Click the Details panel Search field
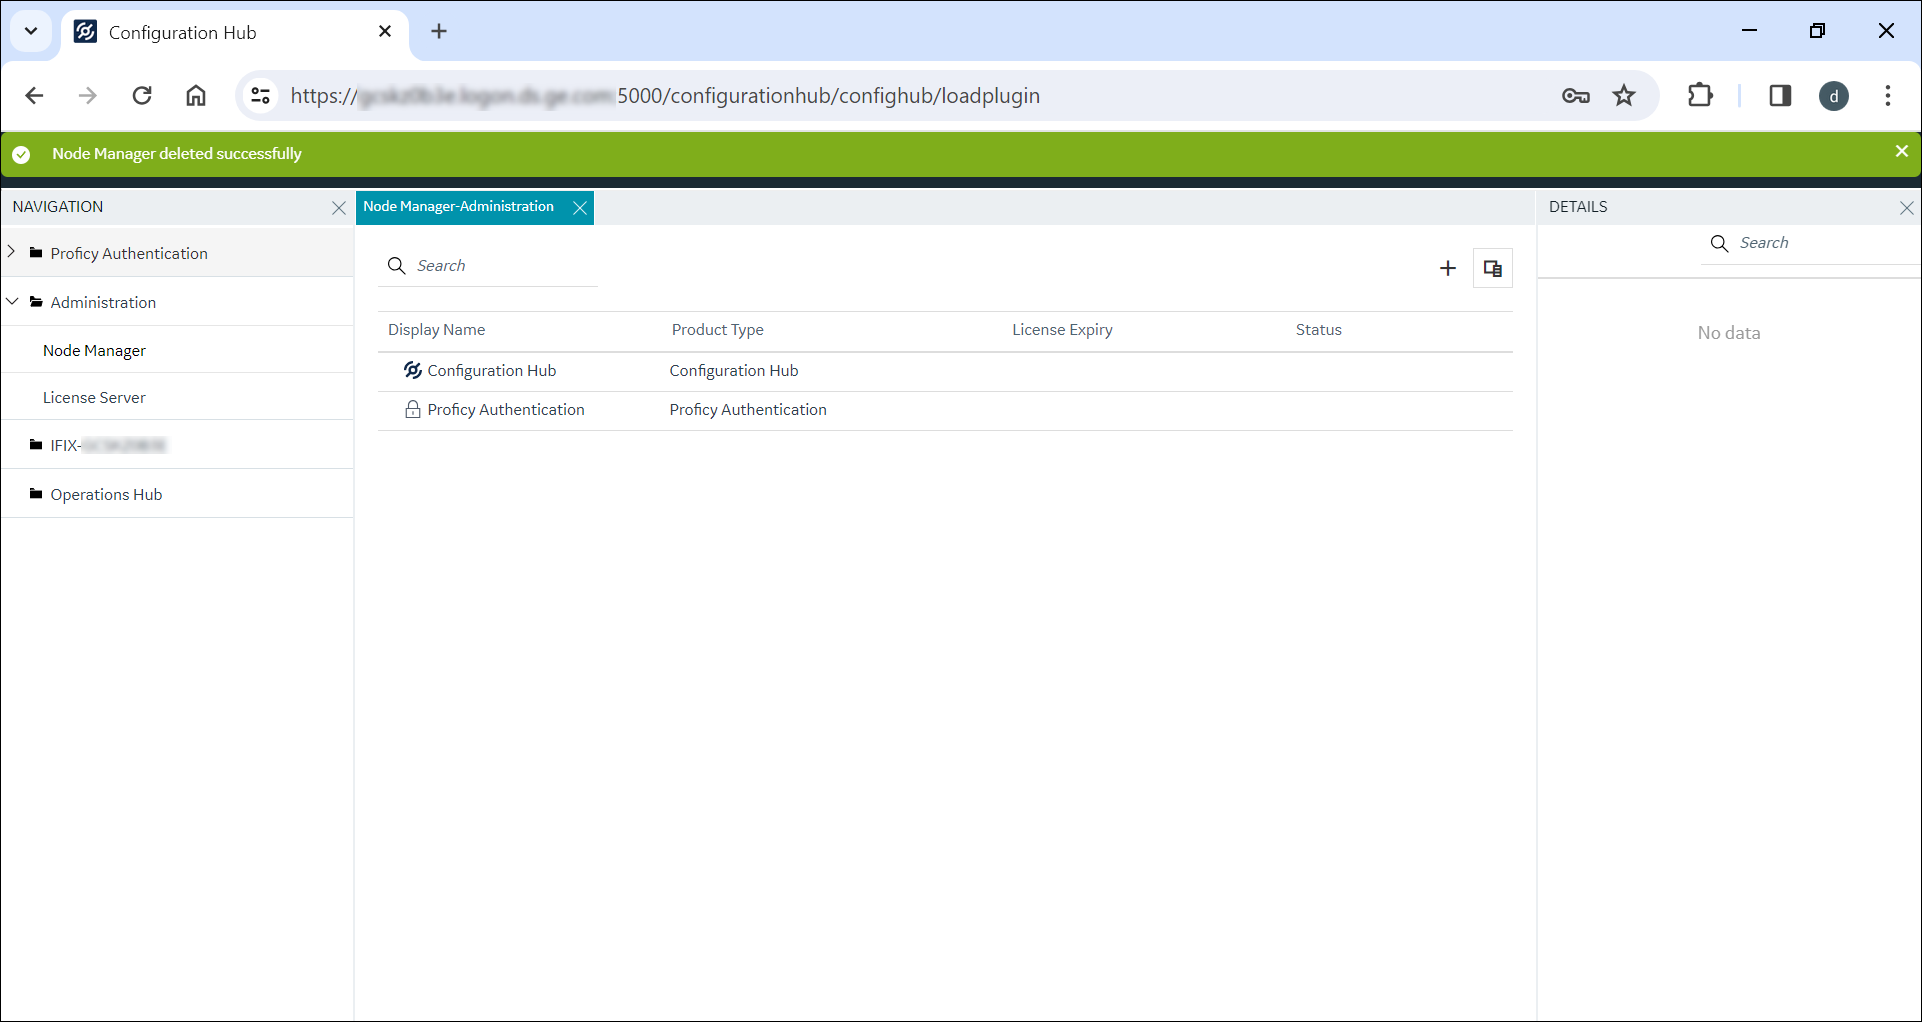 1809,243
